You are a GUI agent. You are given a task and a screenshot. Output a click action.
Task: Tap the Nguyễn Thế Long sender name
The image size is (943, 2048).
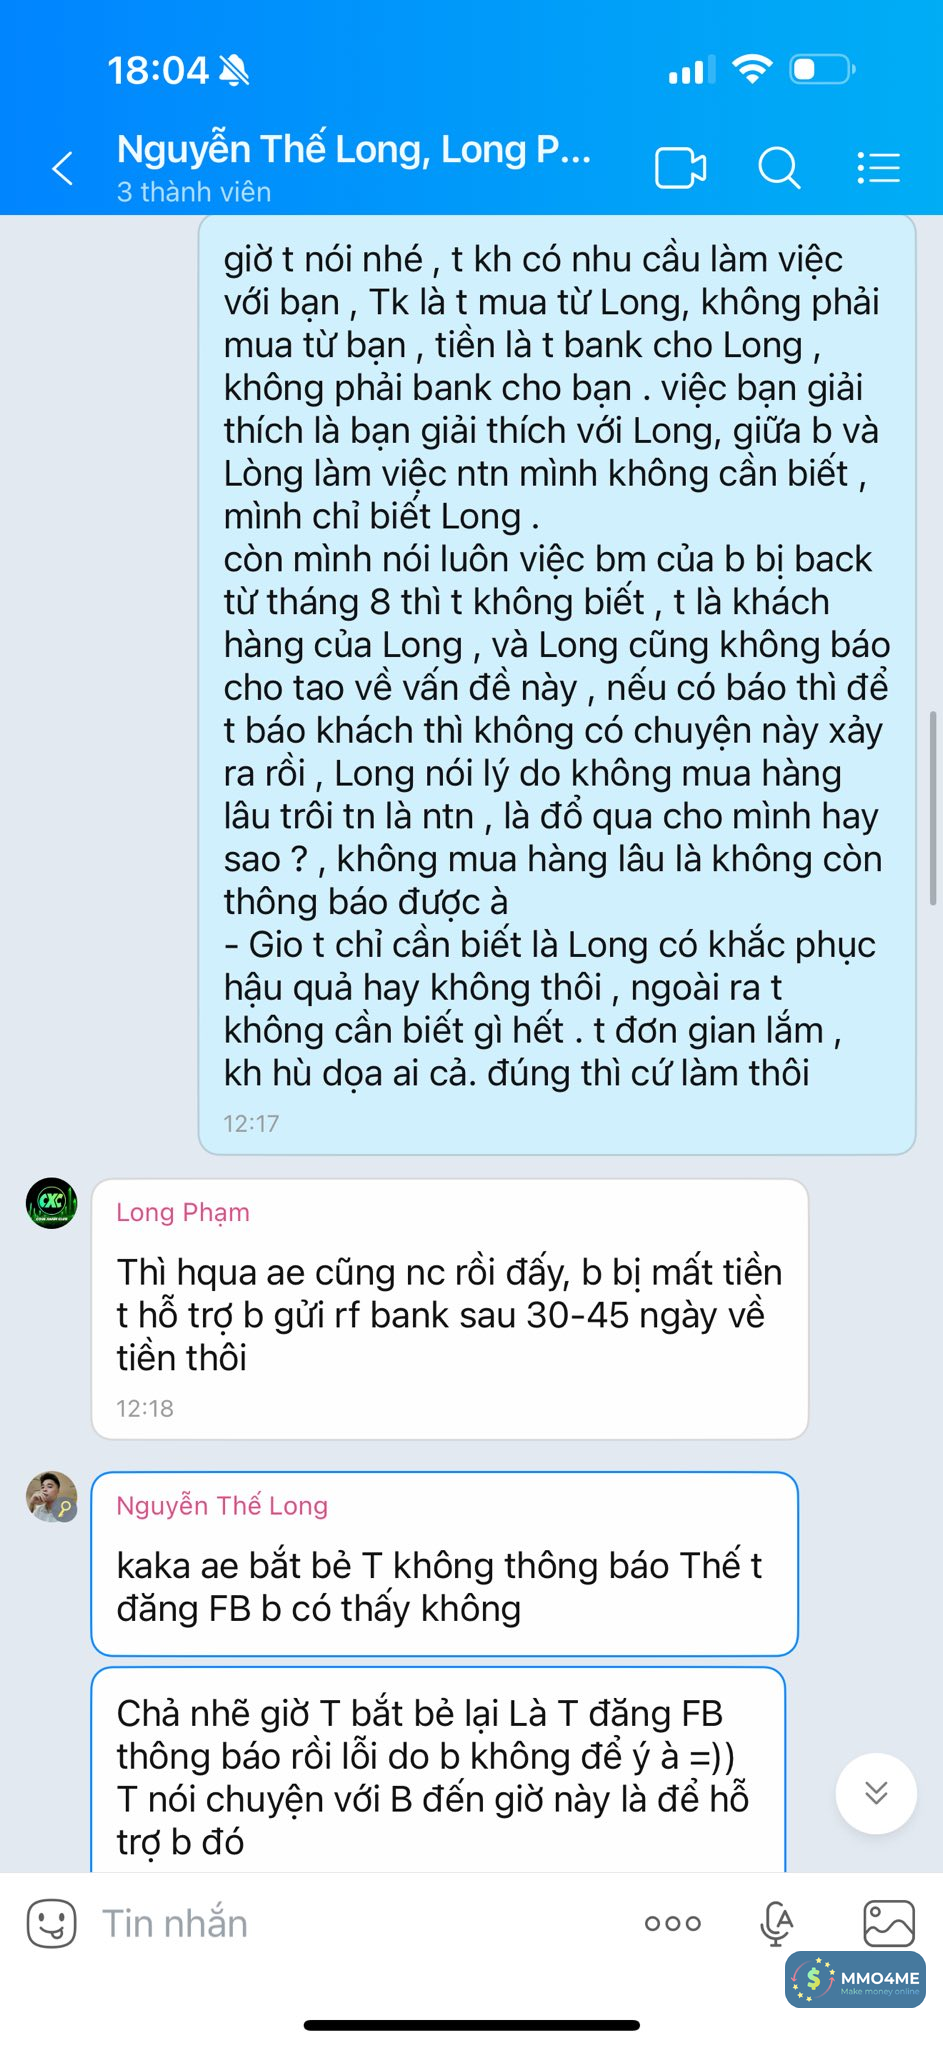tap(222, 1505)
